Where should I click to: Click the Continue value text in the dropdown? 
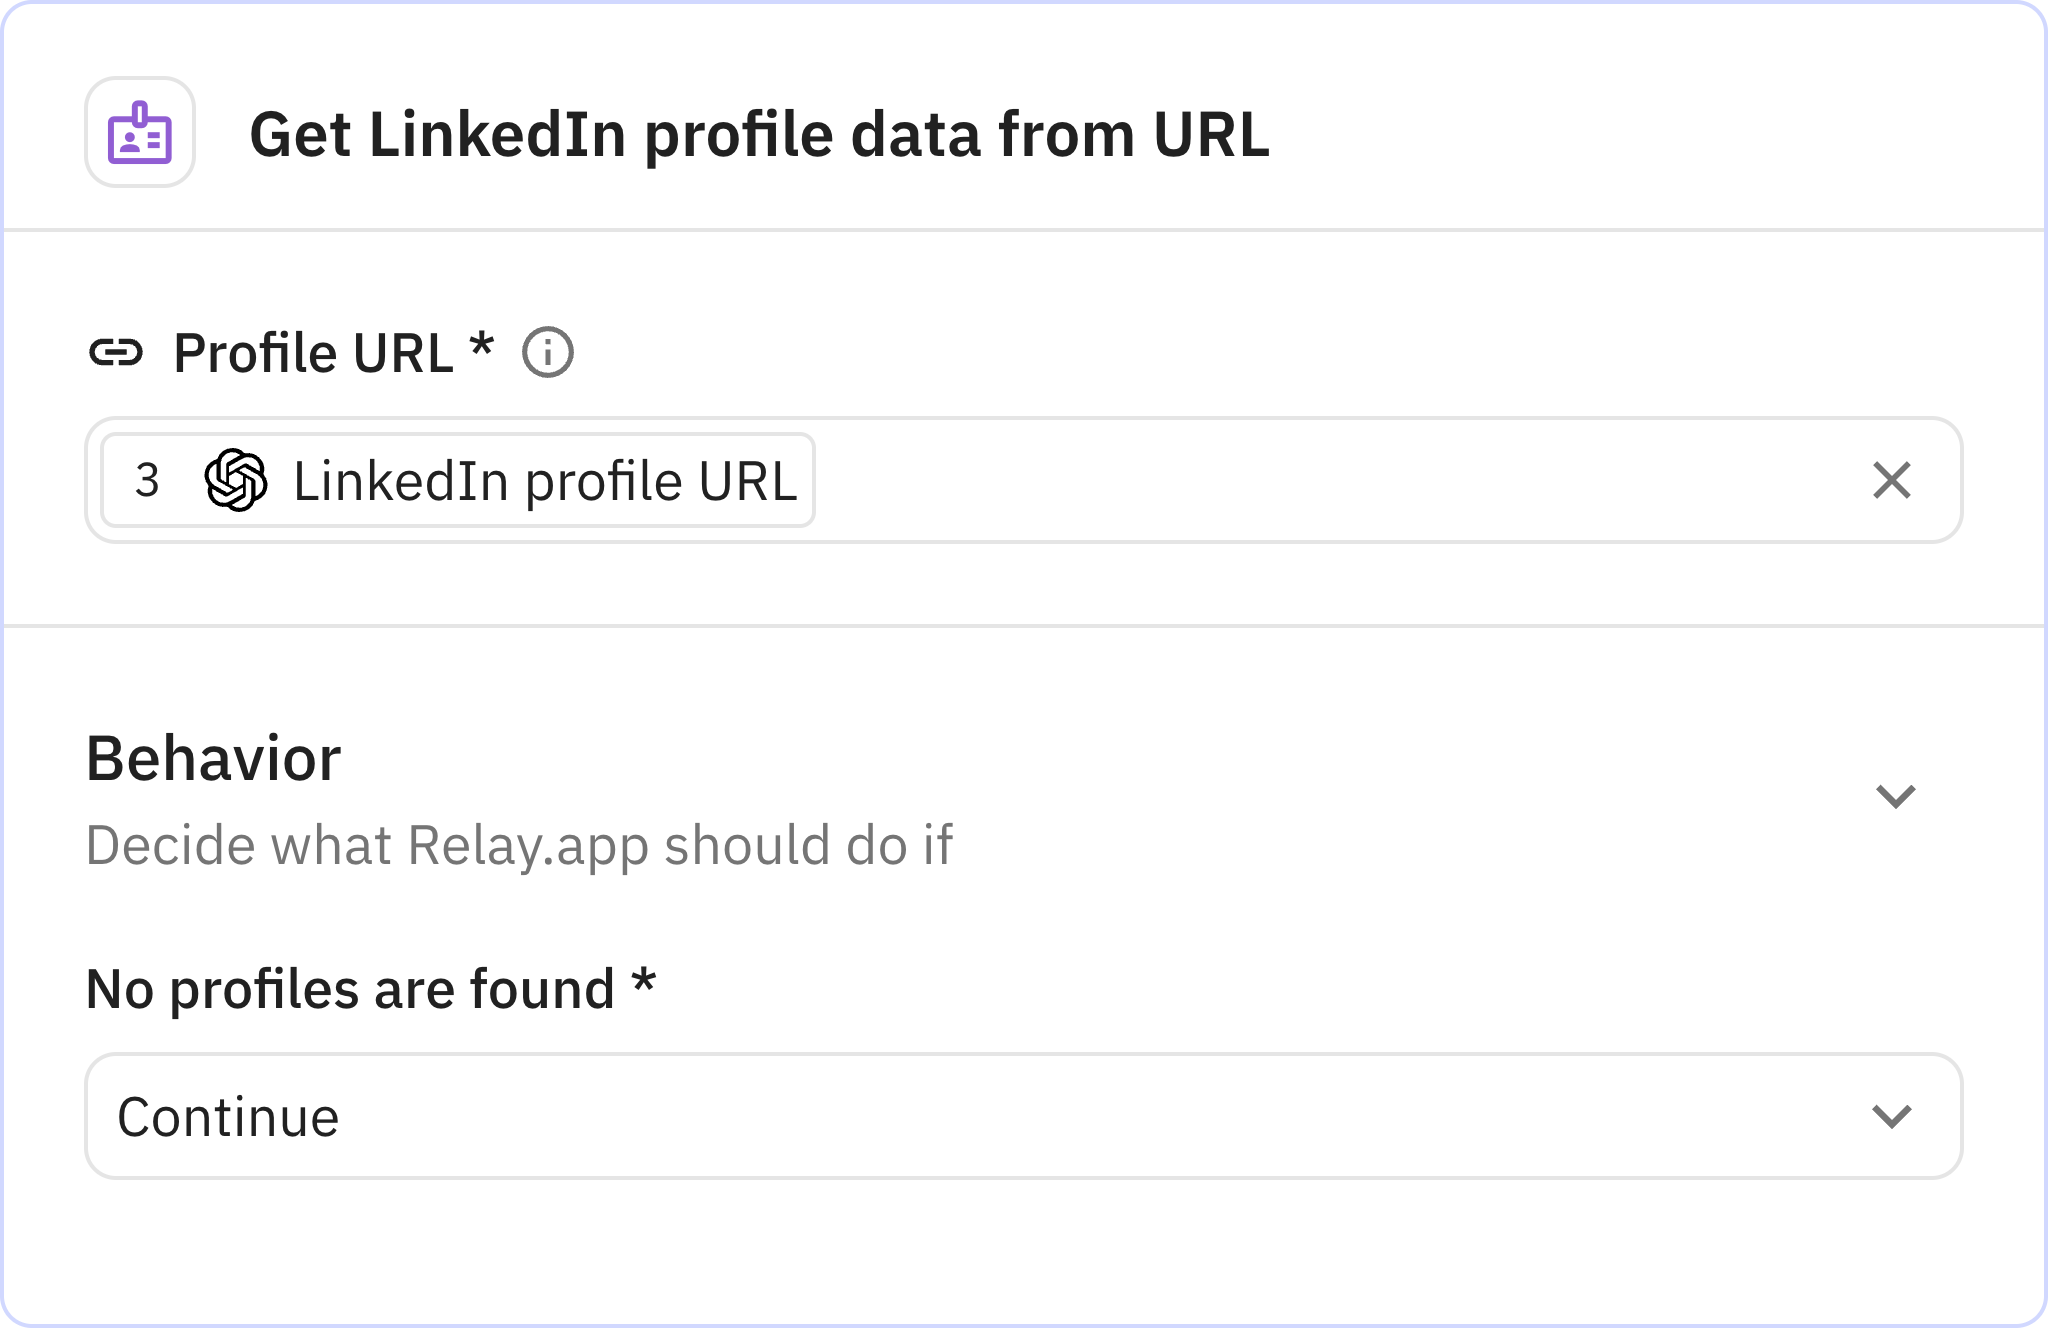pyautogui.click(x=228, y=1117)
